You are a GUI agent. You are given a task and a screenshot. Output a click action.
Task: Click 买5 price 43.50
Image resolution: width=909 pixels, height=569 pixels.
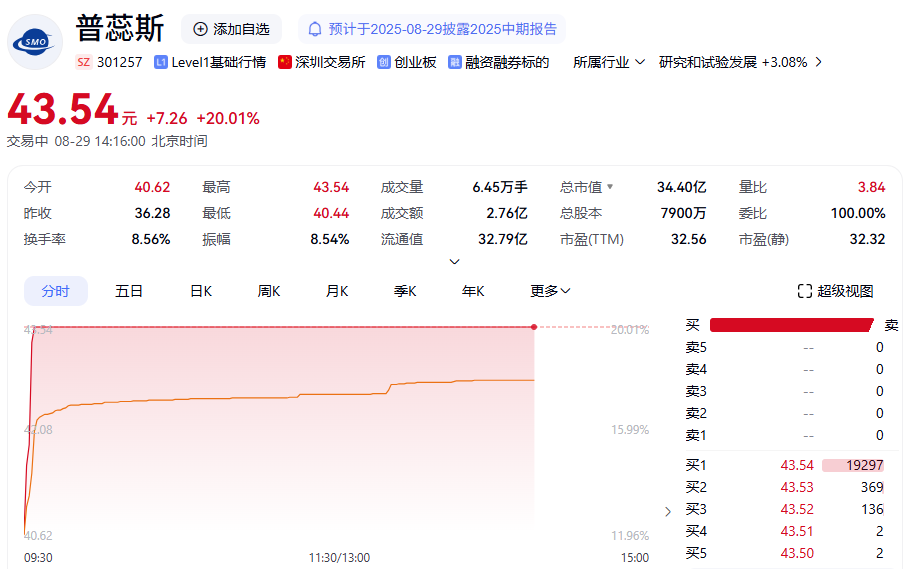click(x=797, y=553)
